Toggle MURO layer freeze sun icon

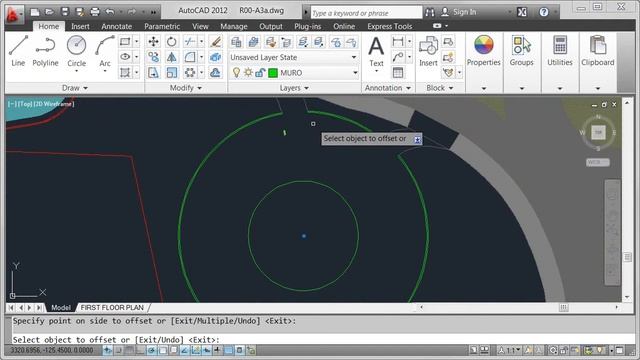pyautogui.click(x=248, y=73)
